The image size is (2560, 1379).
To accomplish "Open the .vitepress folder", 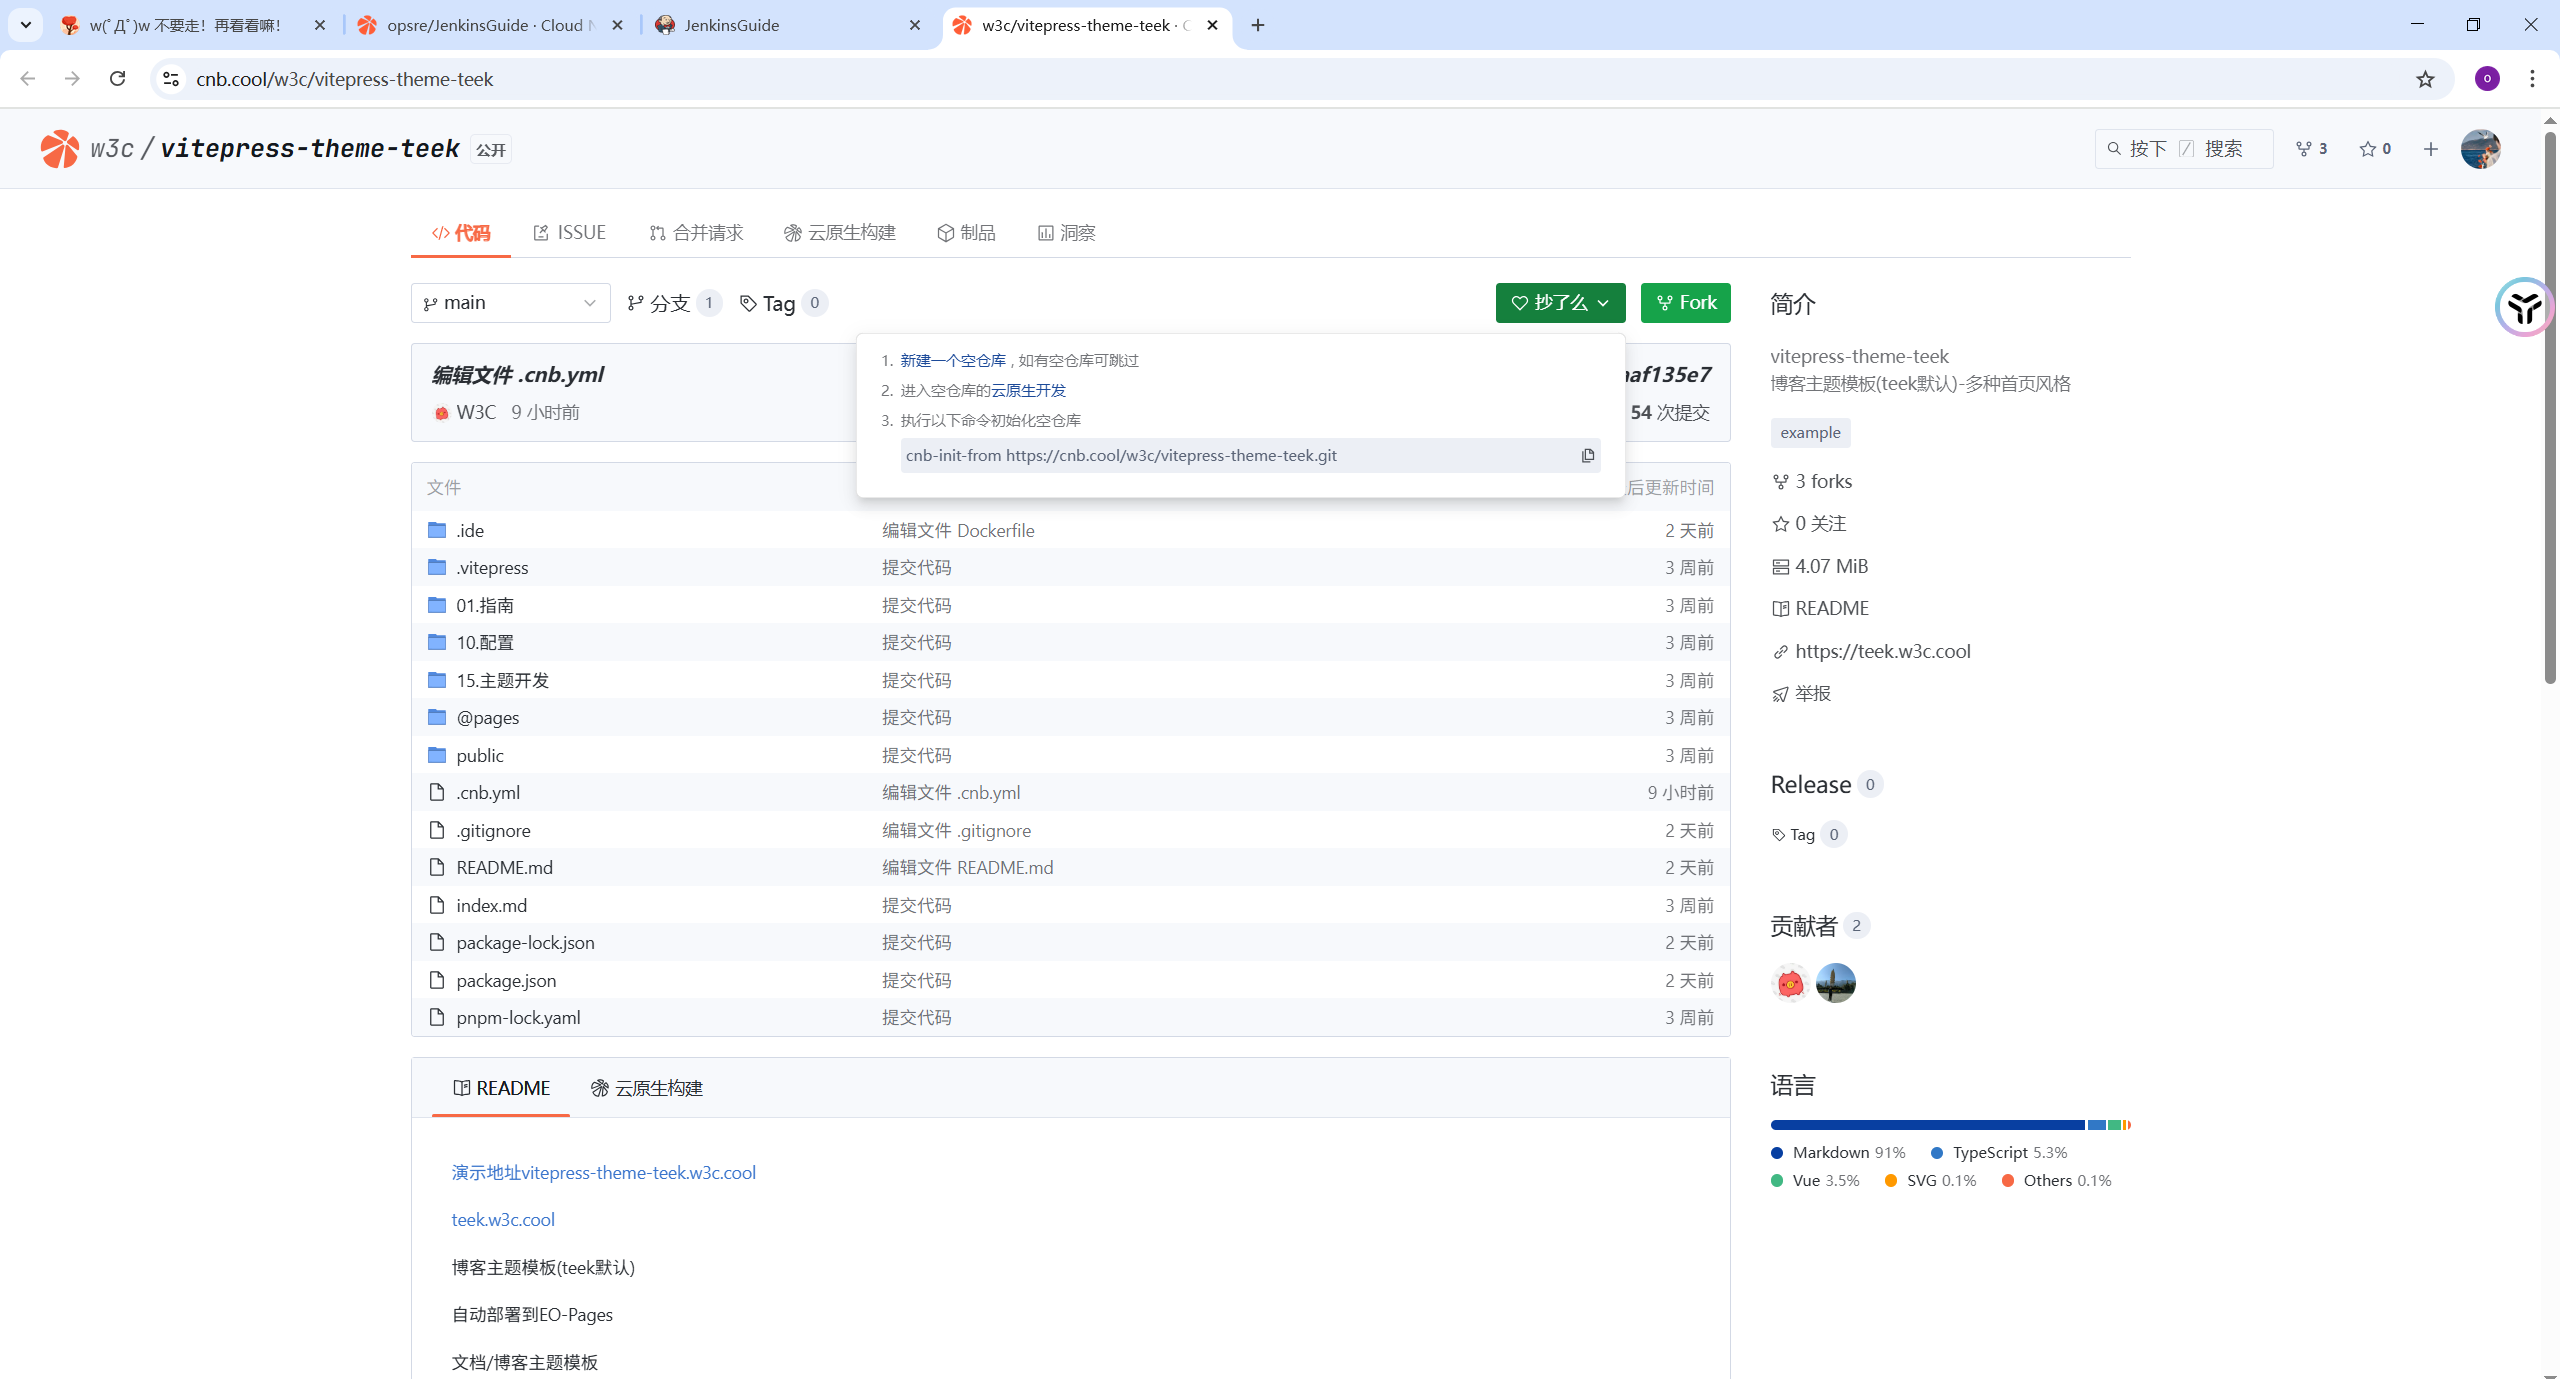I will [x=492, y=568].
